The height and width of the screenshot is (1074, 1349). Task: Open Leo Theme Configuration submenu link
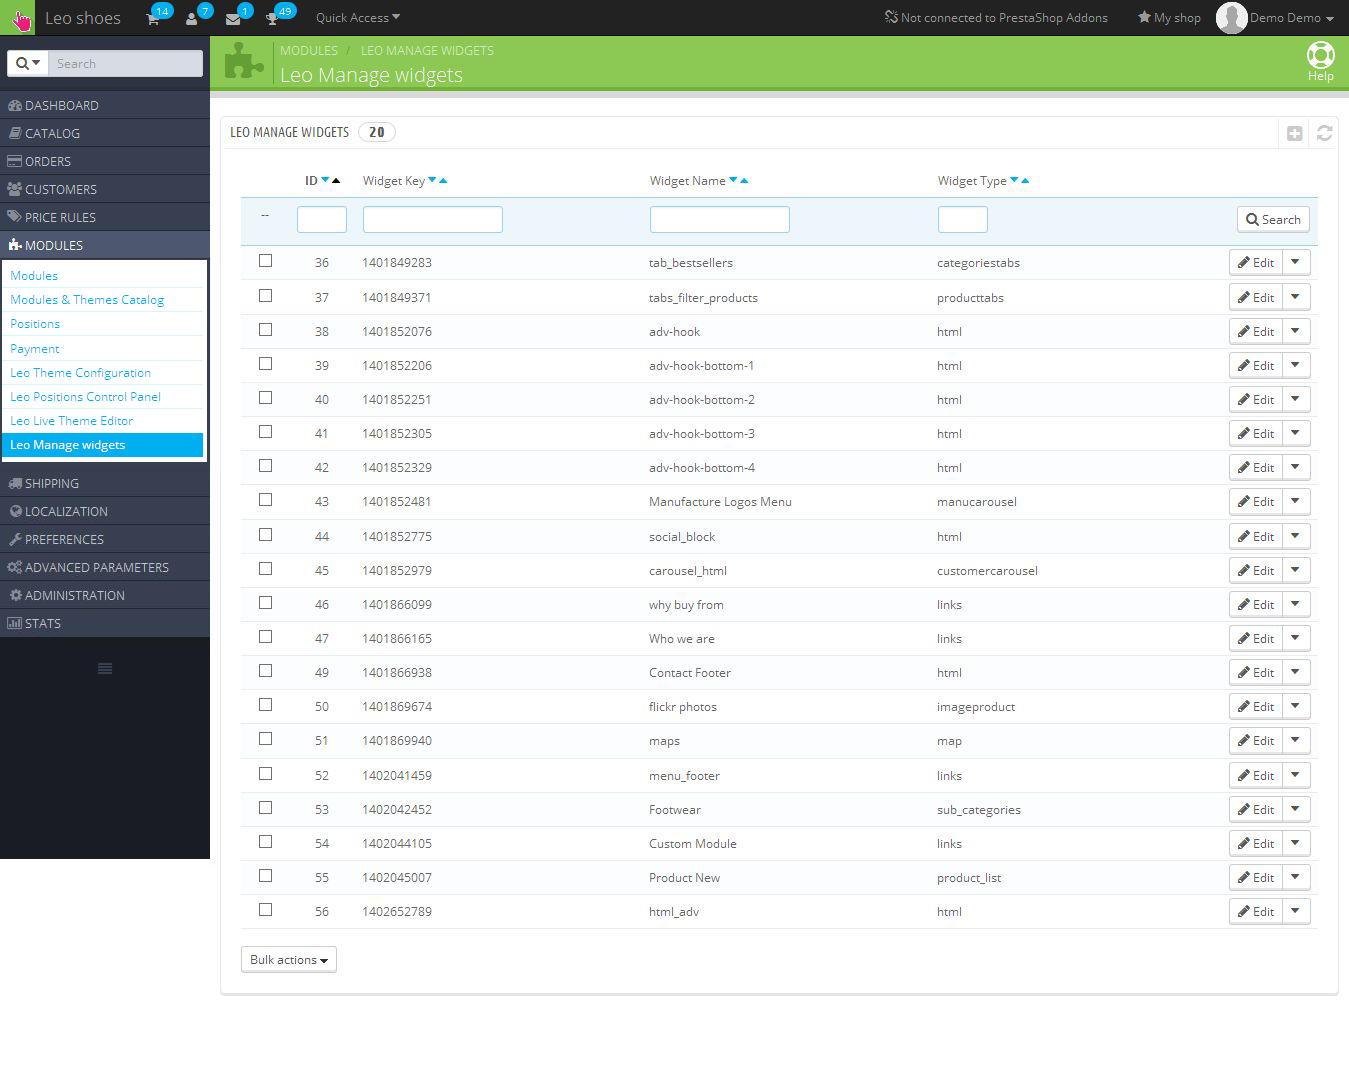[81, 373]
